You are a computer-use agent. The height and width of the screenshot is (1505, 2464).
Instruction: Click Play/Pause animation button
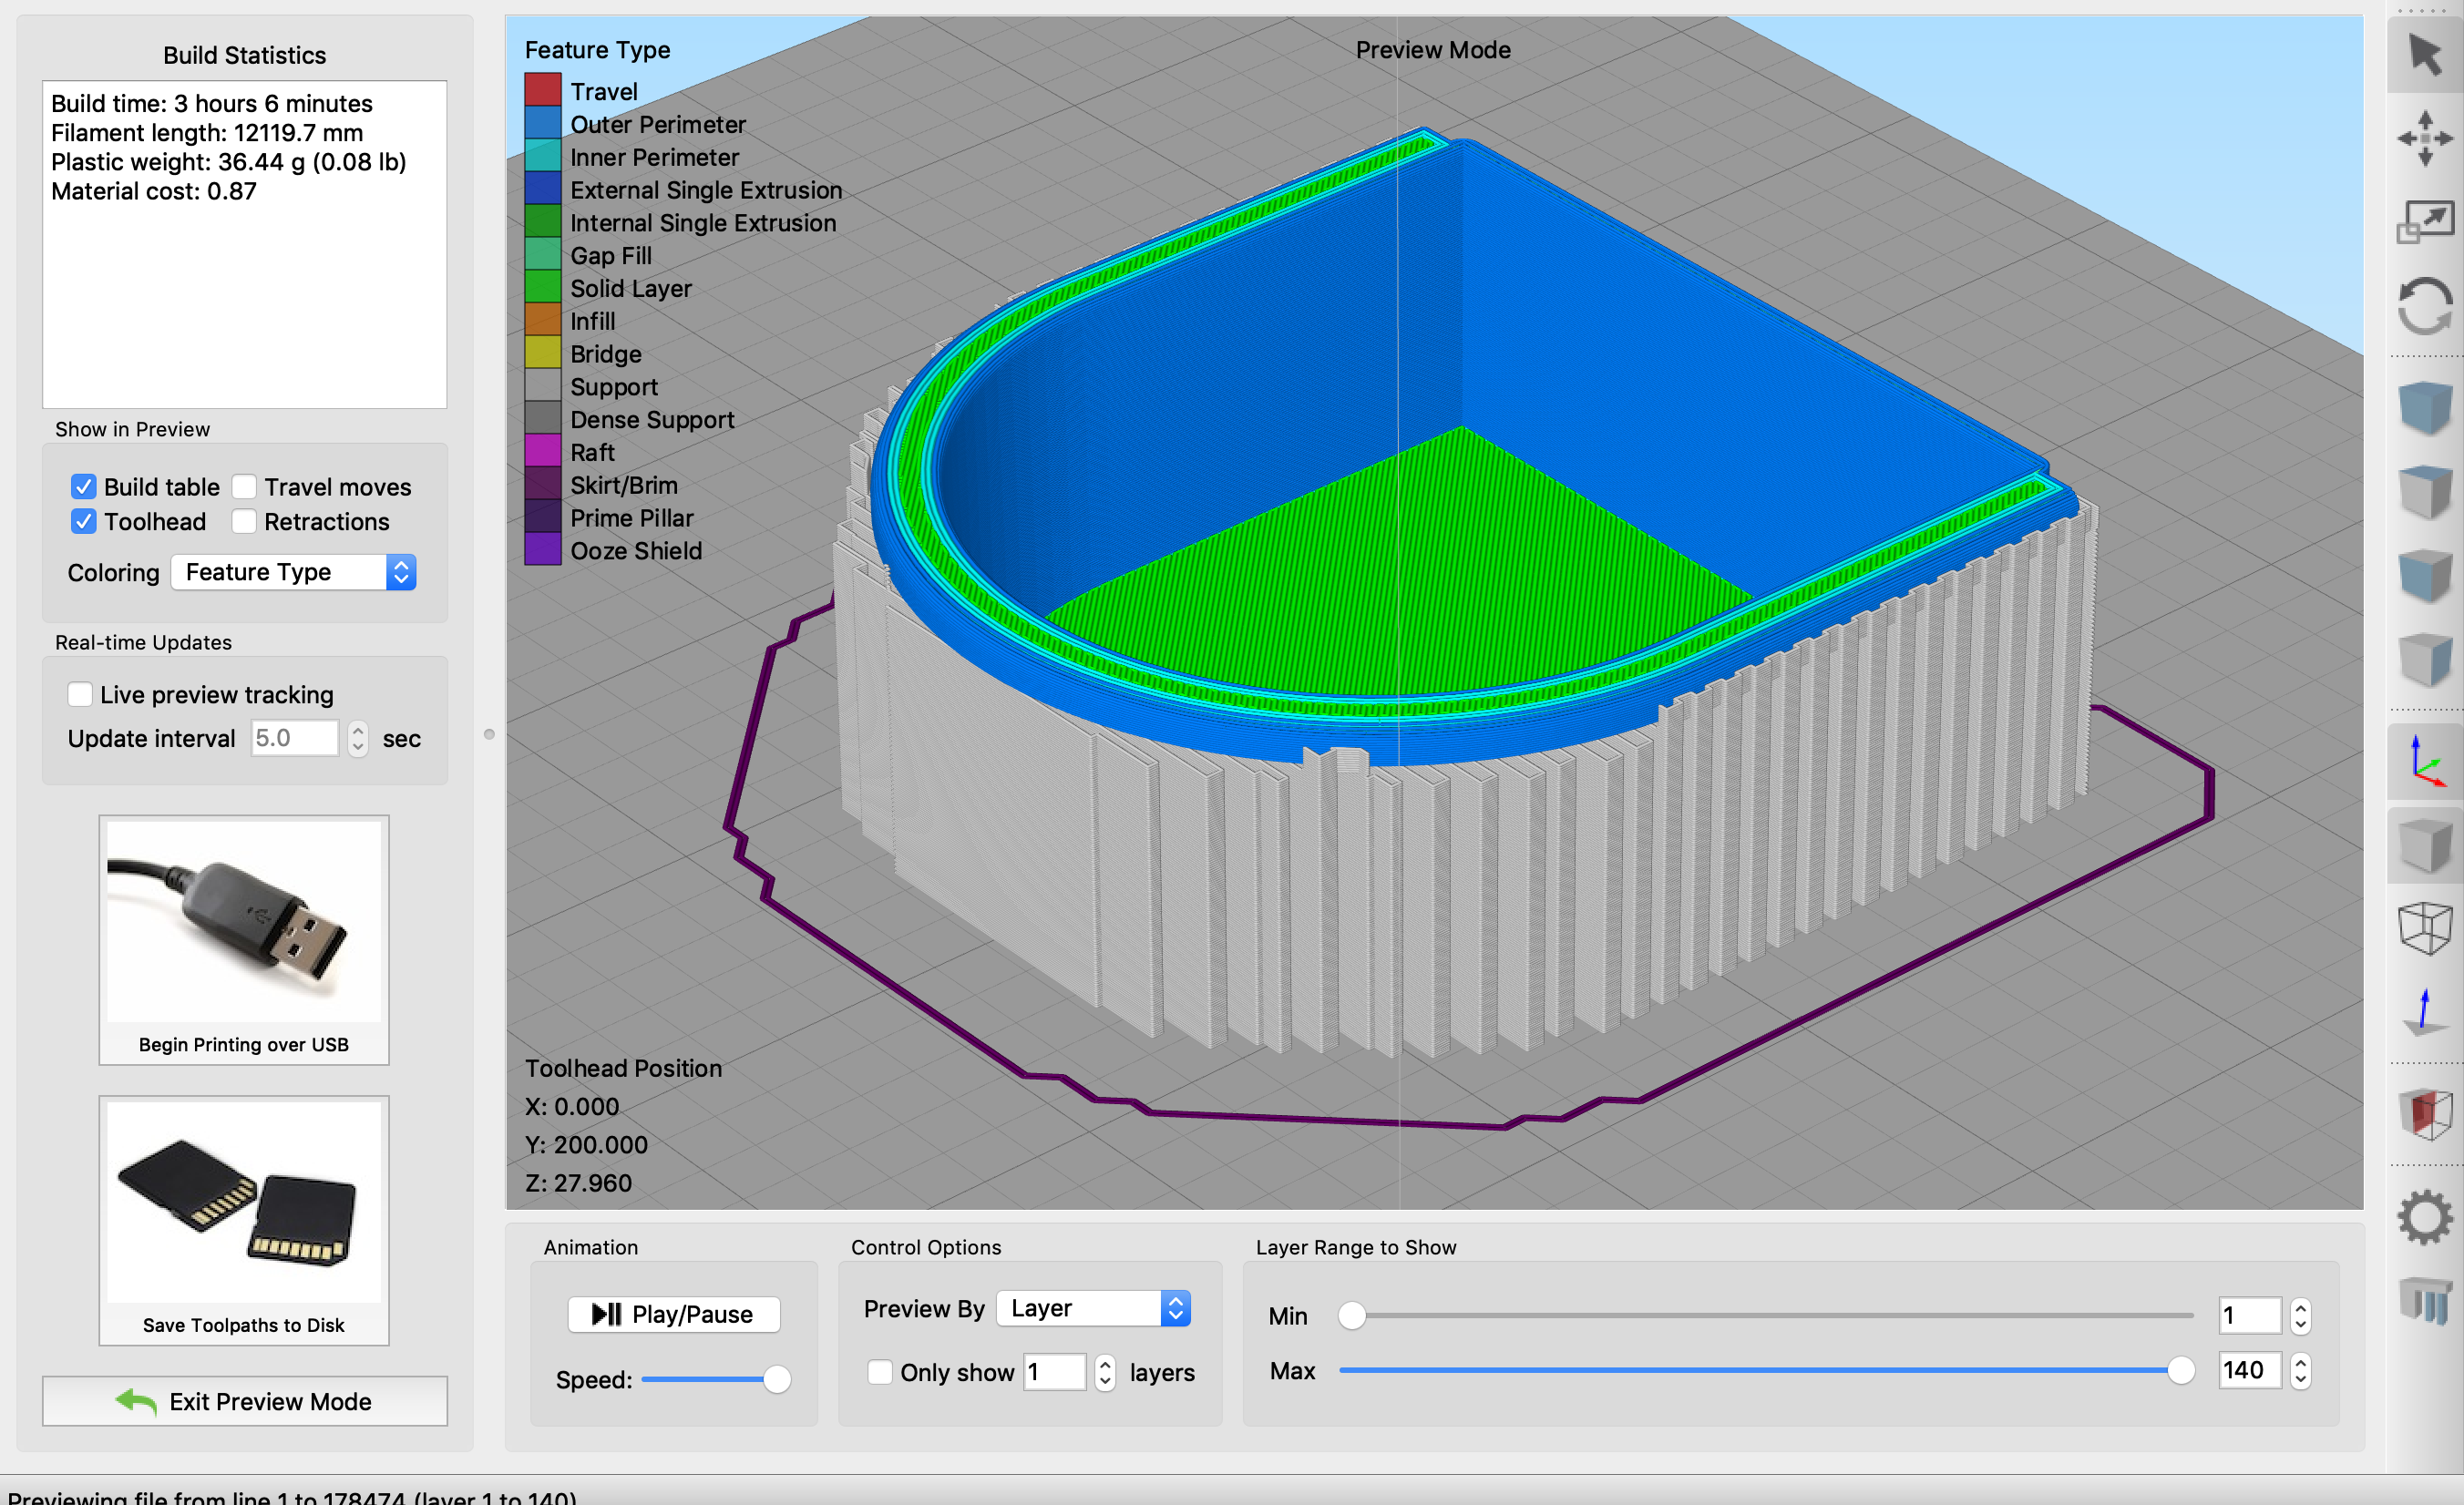(674, 1314)
